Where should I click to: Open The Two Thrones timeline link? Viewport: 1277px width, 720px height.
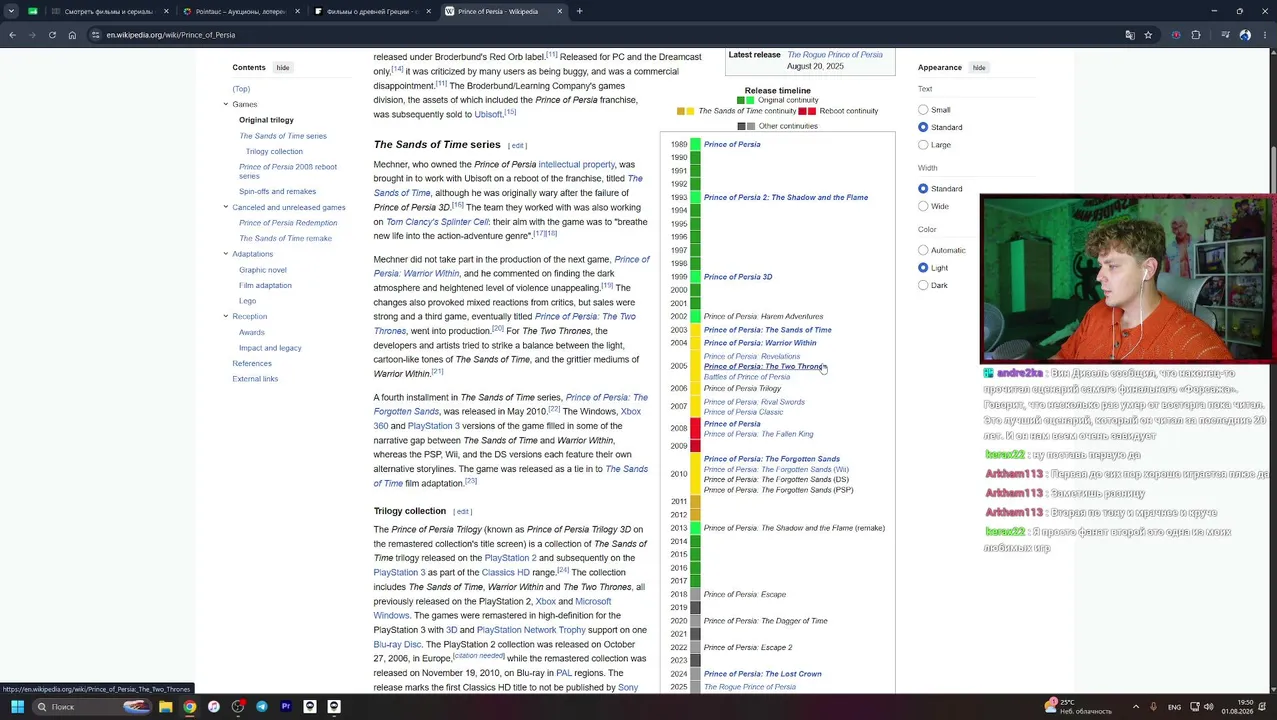pos(764,366)
